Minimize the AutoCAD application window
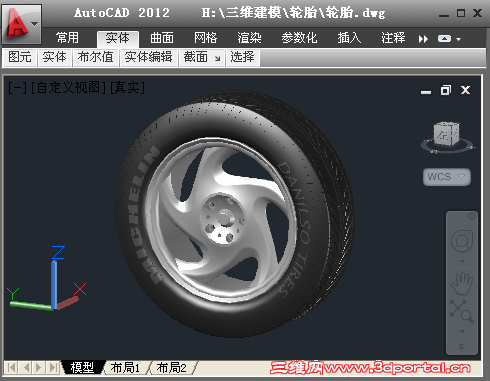 443,15
